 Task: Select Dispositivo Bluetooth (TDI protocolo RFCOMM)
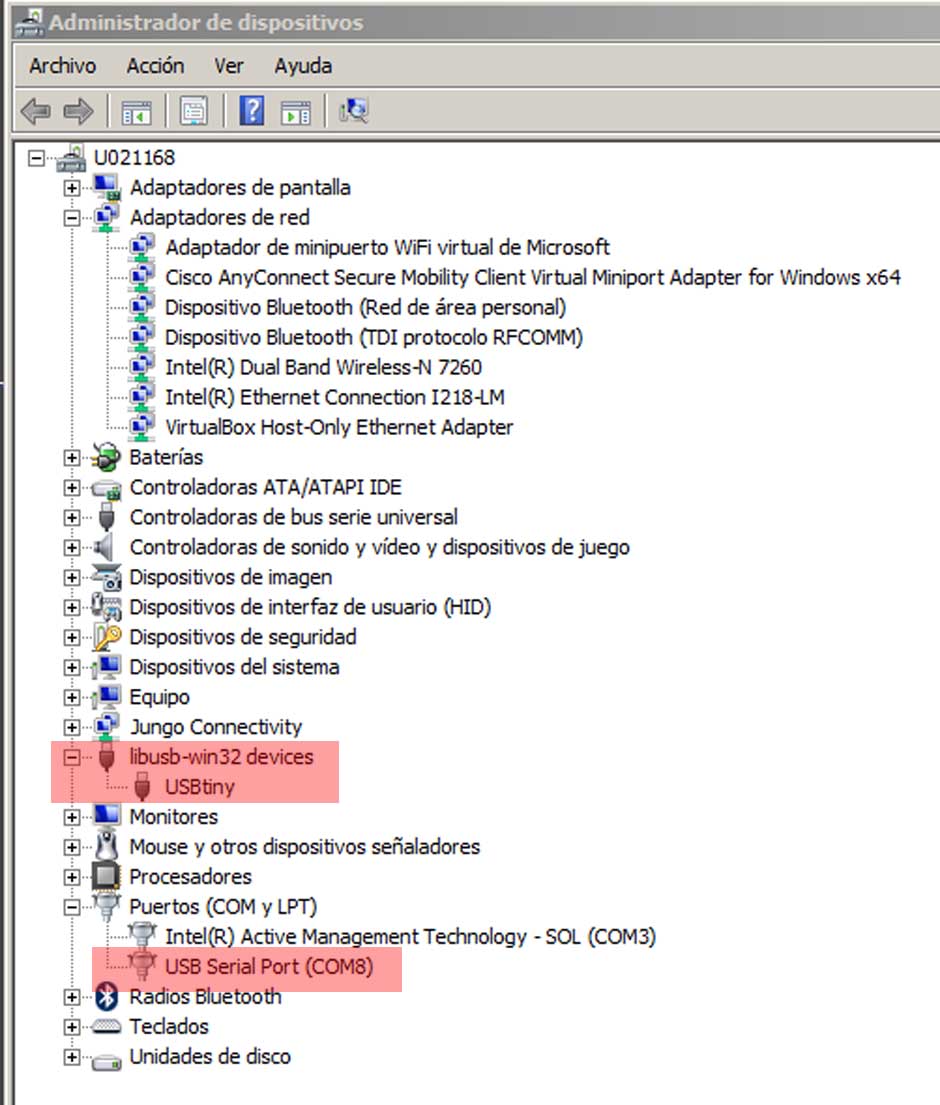point(373,338)
